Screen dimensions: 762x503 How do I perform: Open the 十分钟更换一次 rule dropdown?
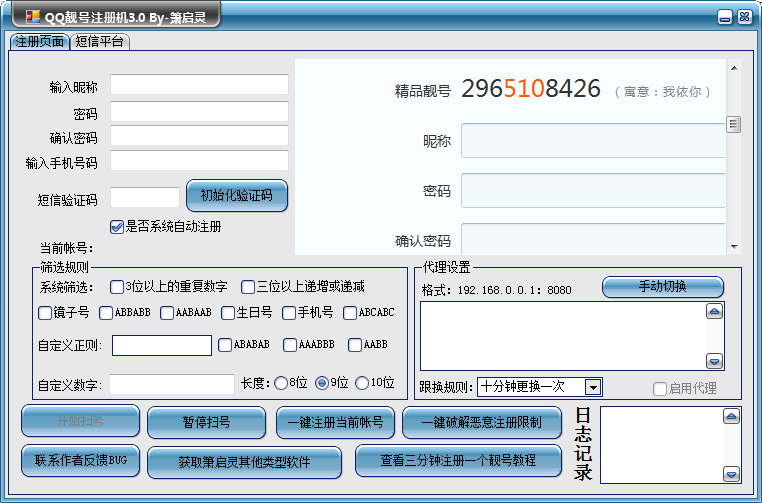[x=592, y=387]
